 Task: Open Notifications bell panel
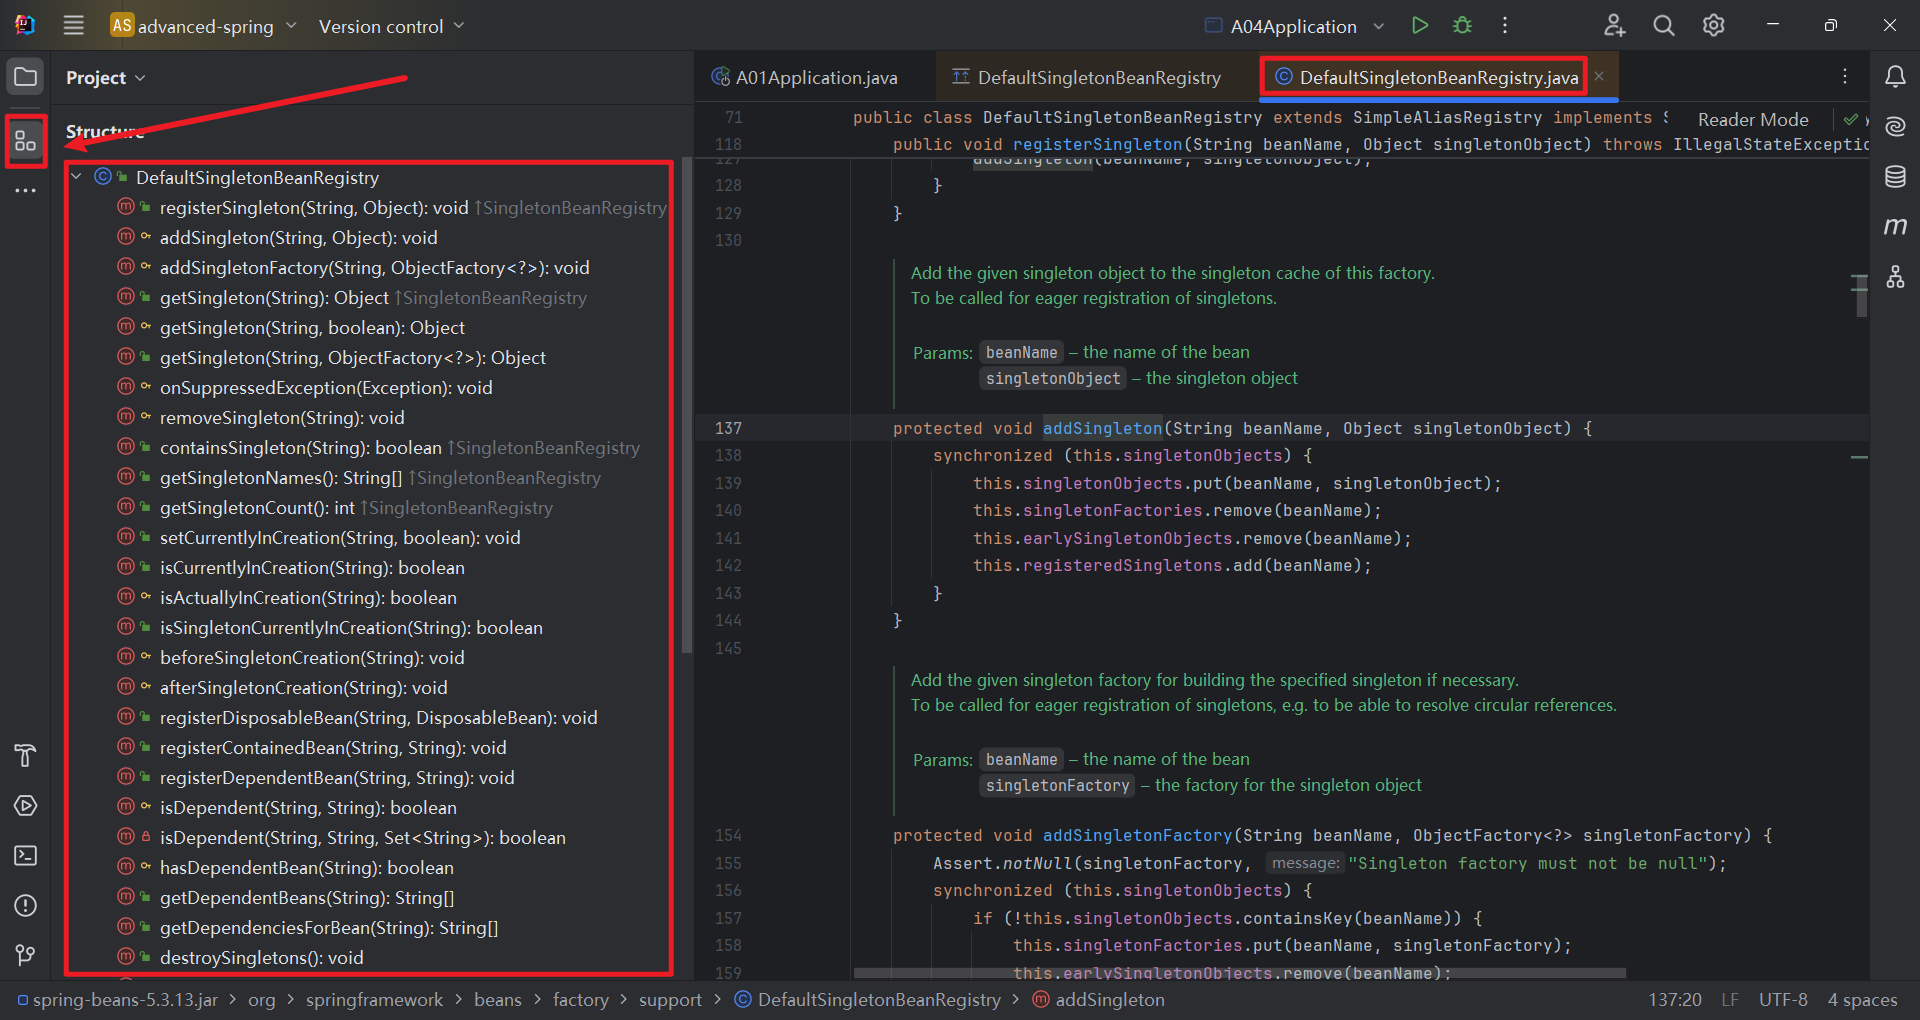click(x=1895, y=77)
